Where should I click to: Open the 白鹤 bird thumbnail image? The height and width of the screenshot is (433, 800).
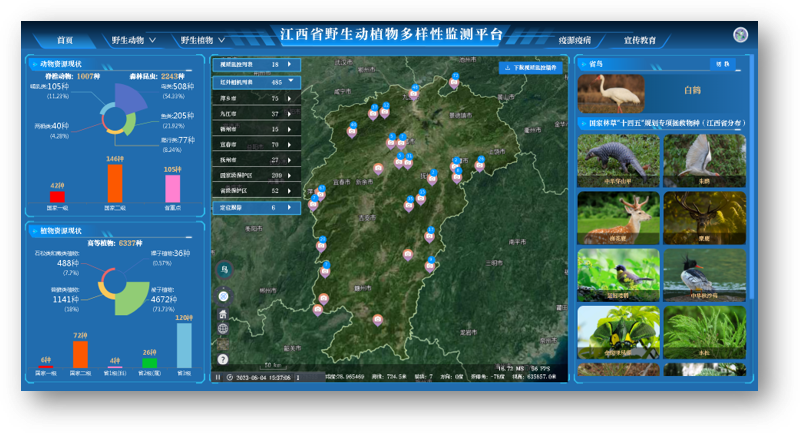coord(614,93)
